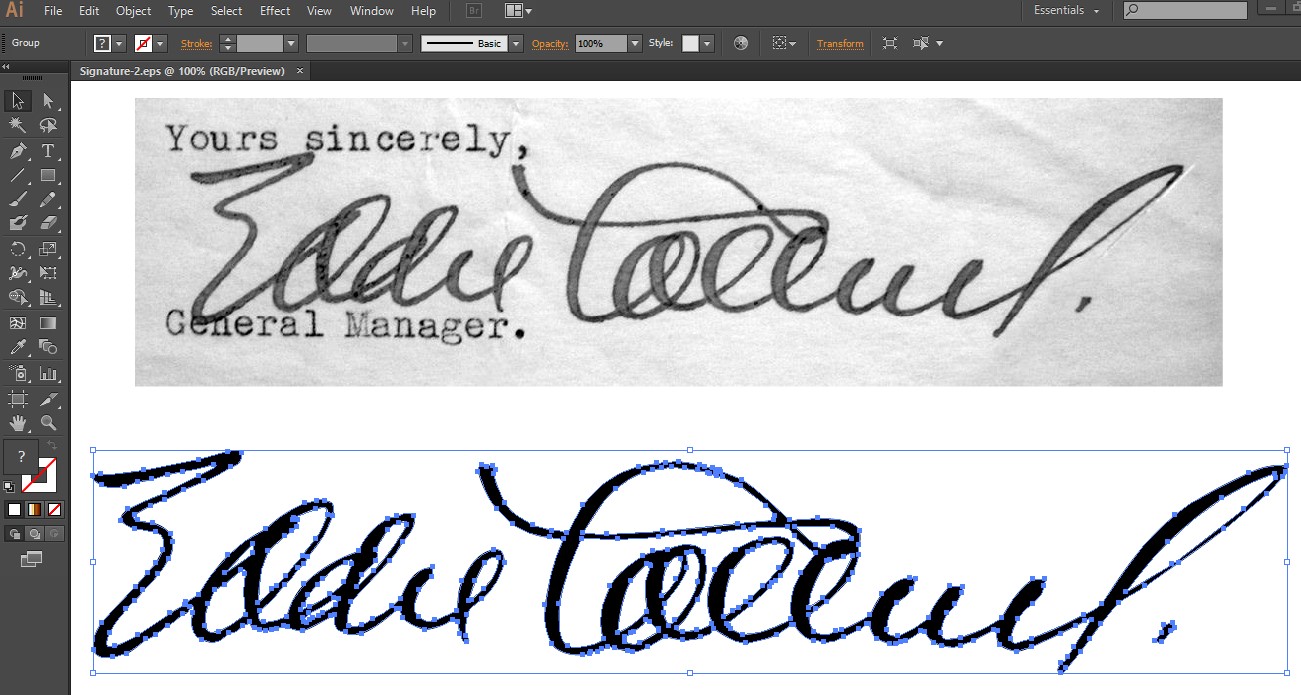Activate the Direct Selection tool
The image size is (1301, 695).
(x=47, y=101)
